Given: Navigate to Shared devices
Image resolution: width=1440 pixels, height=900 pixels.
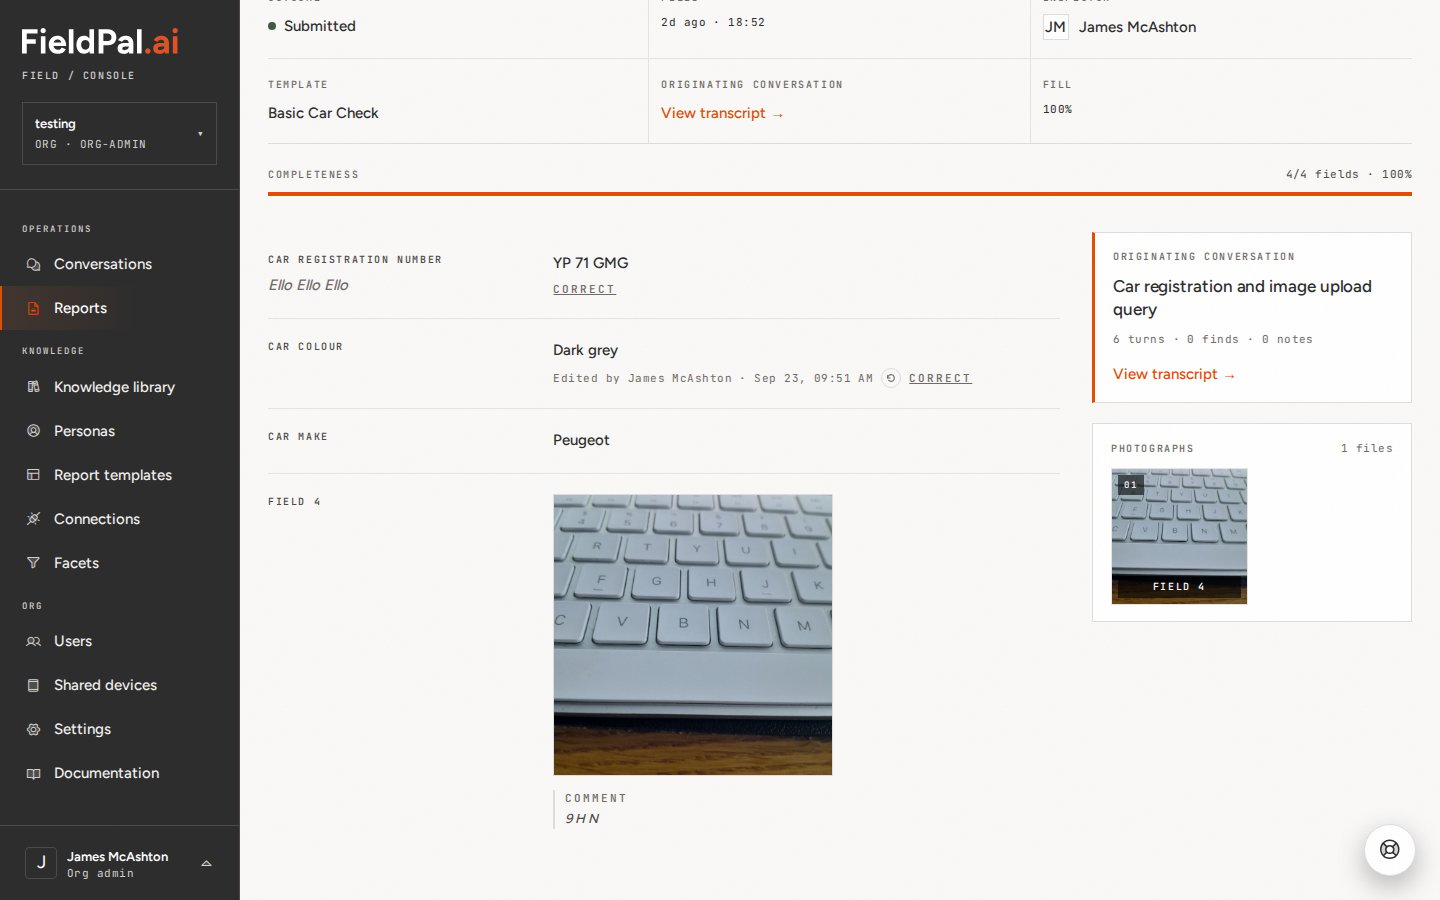Looking at the screenshot, I should tap(120, 685).
